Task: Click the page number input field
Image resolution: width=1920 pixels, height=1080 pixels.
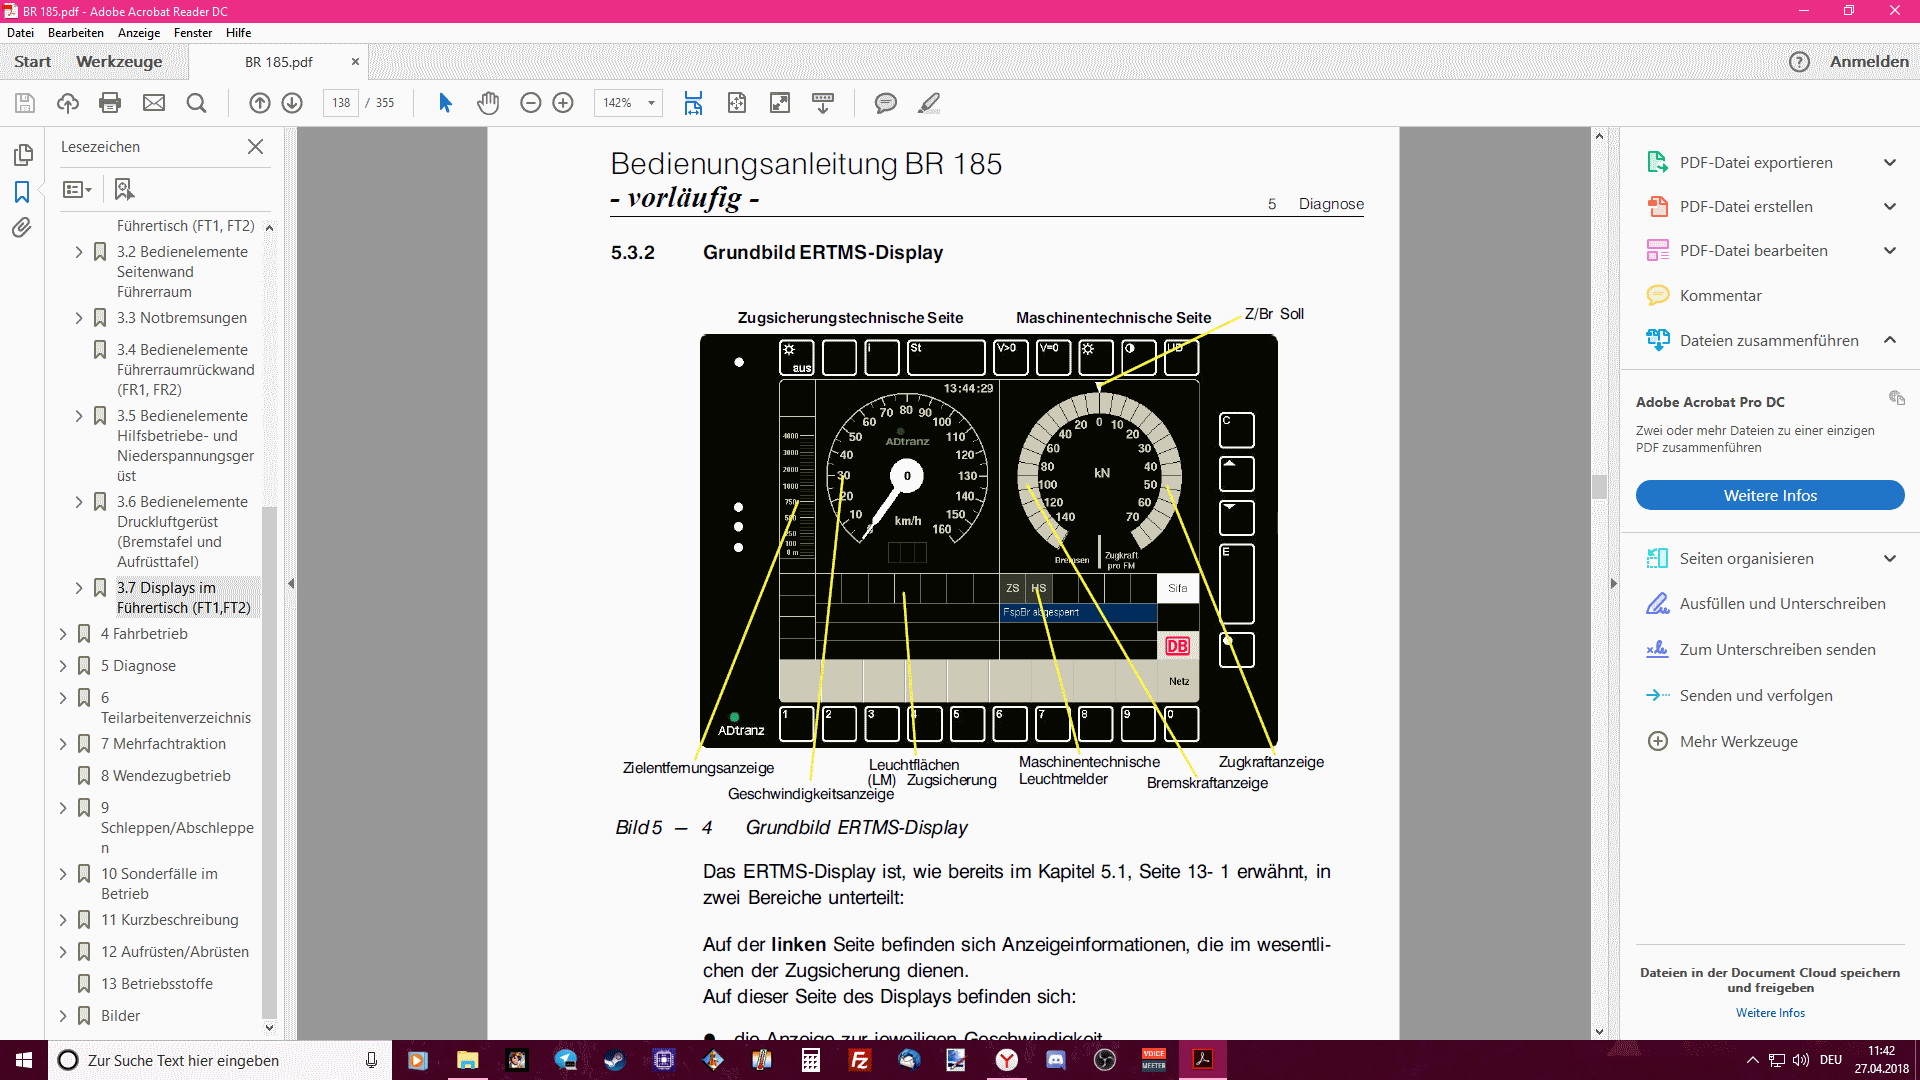Action: click(341, 103)
